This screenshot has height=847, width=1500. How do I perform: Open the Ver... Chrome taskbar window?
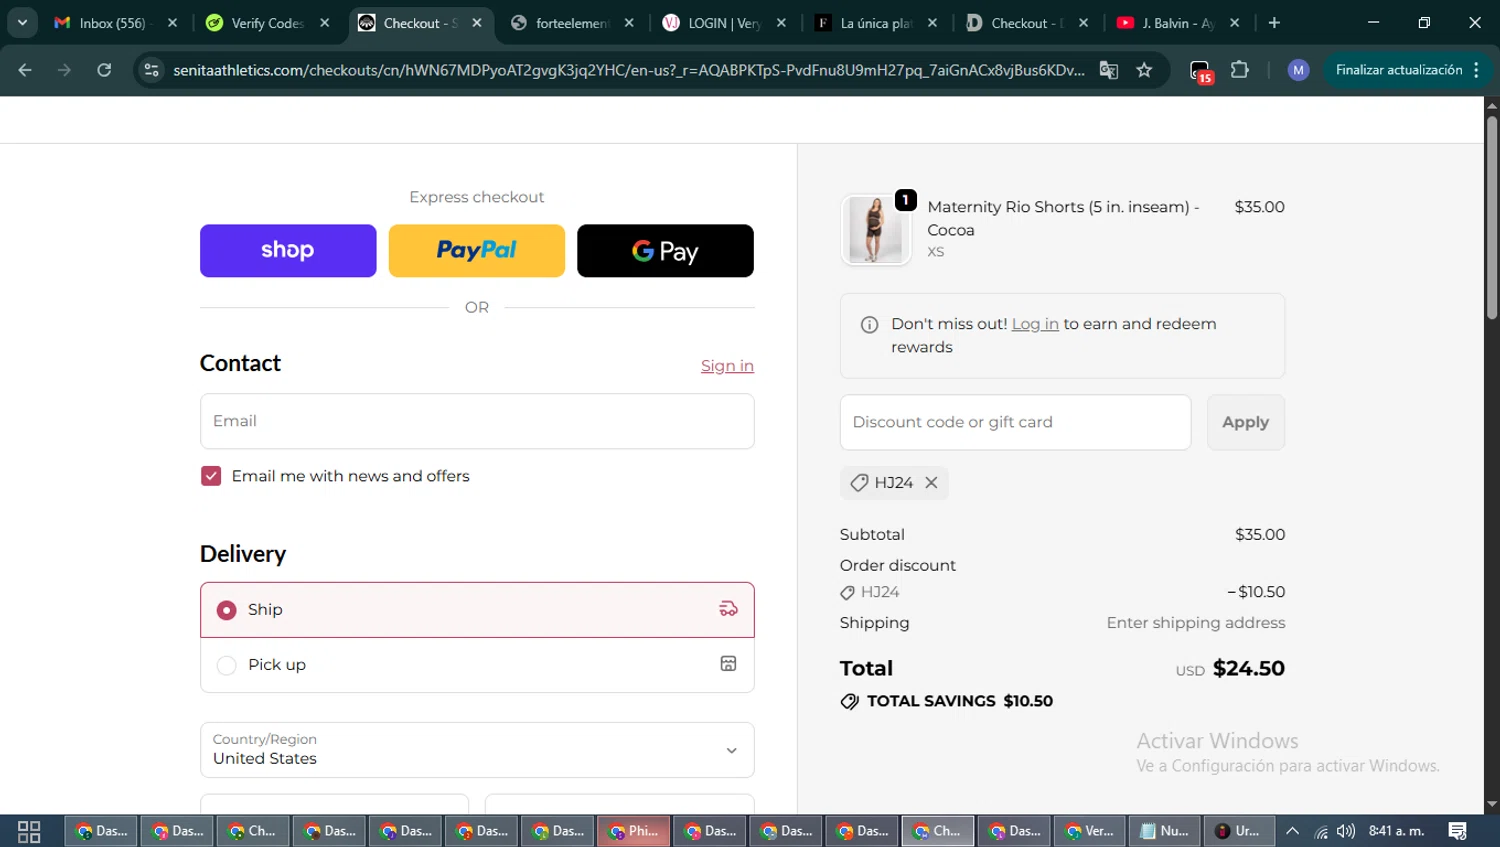[x=1089, y=831]
